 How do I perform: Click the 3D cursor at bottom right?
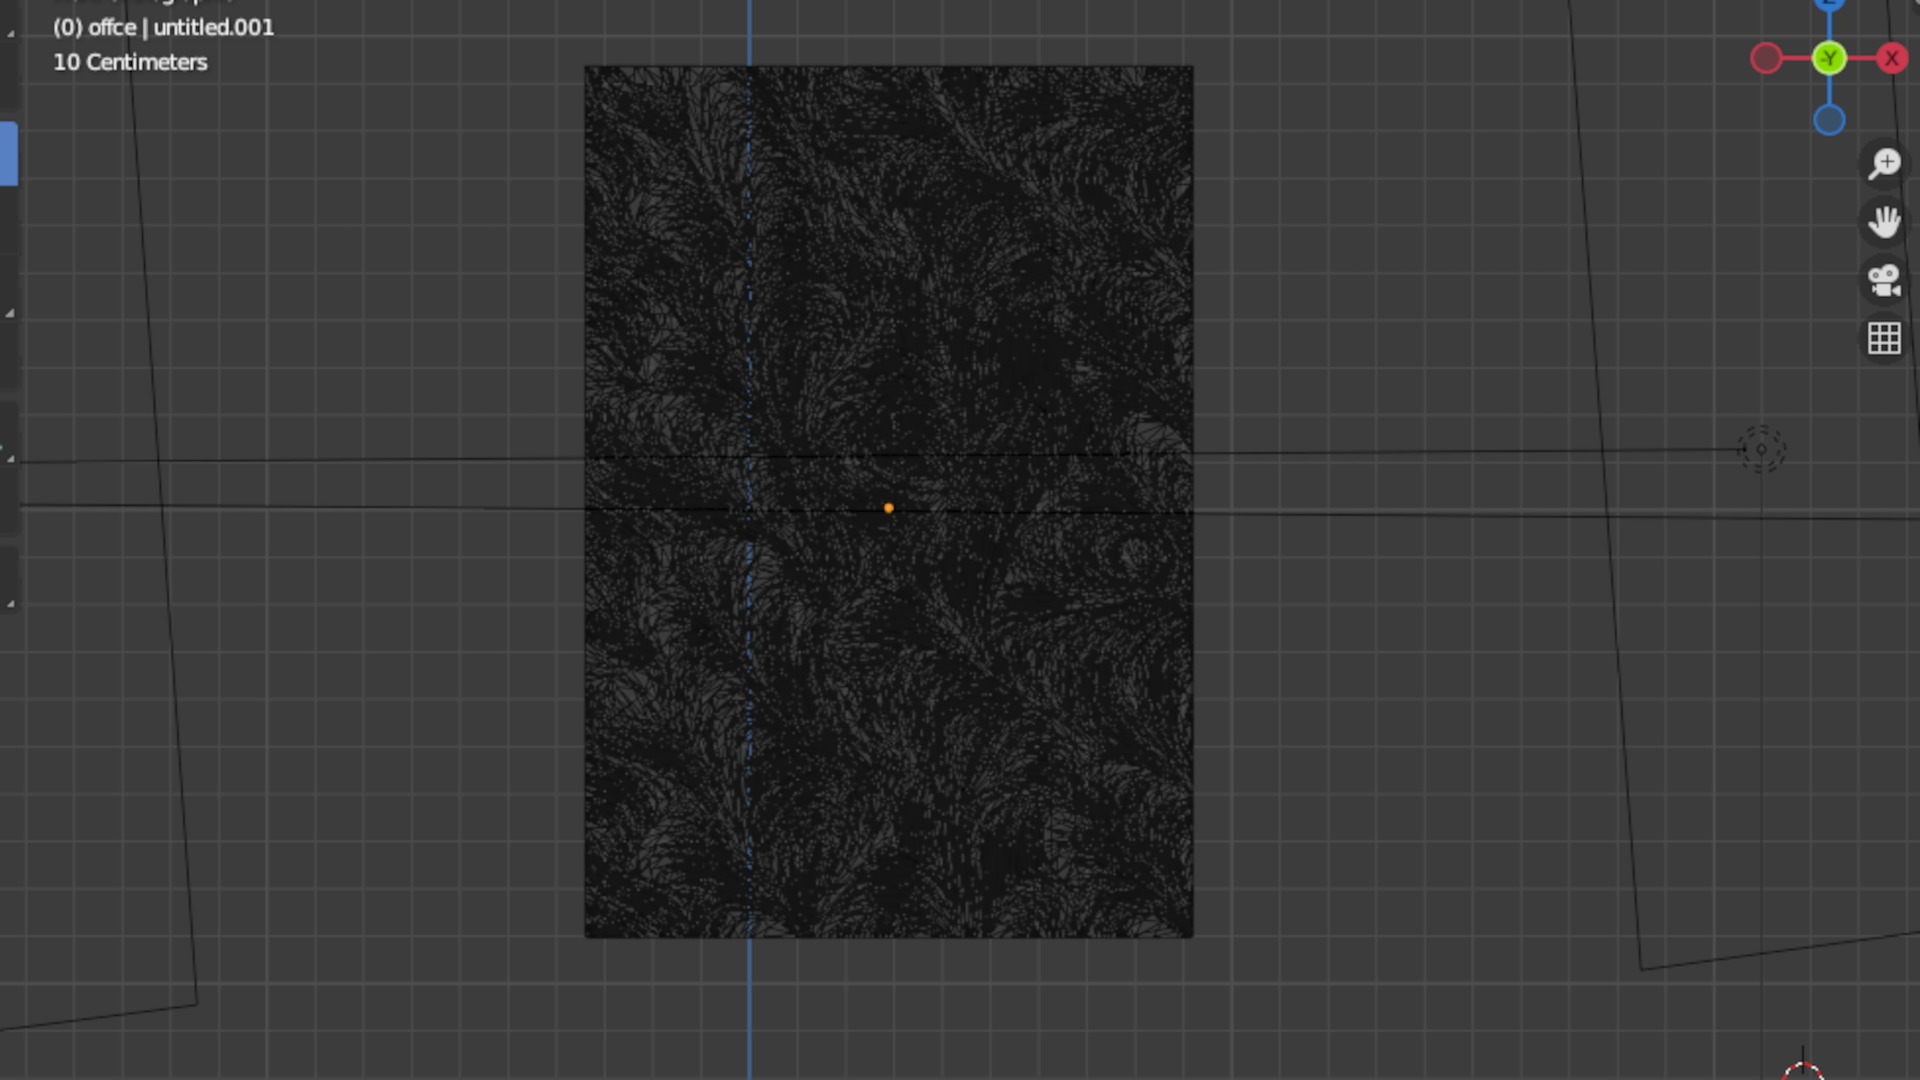coord(1803,1072)
